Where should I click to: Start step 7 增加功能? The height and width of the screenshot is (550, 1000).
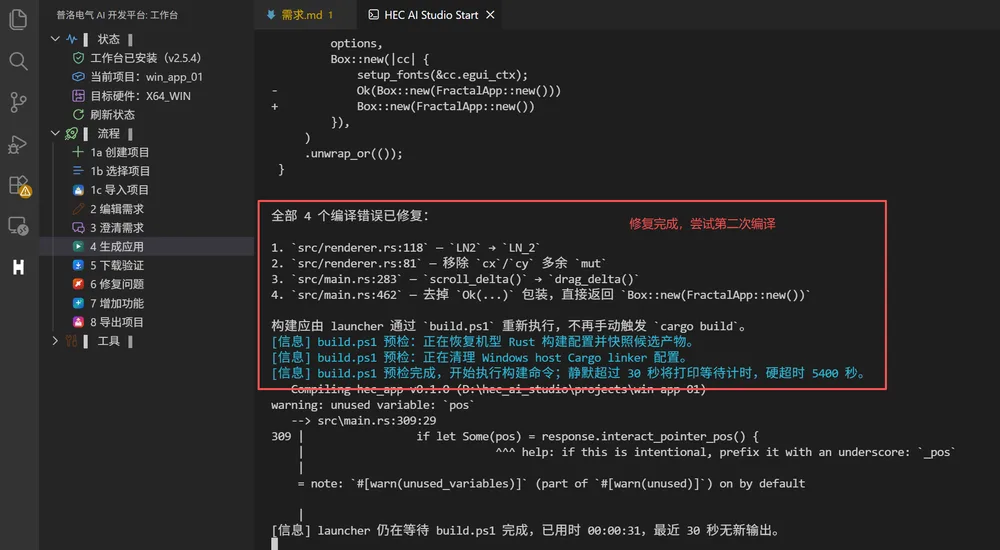[147, 303]
